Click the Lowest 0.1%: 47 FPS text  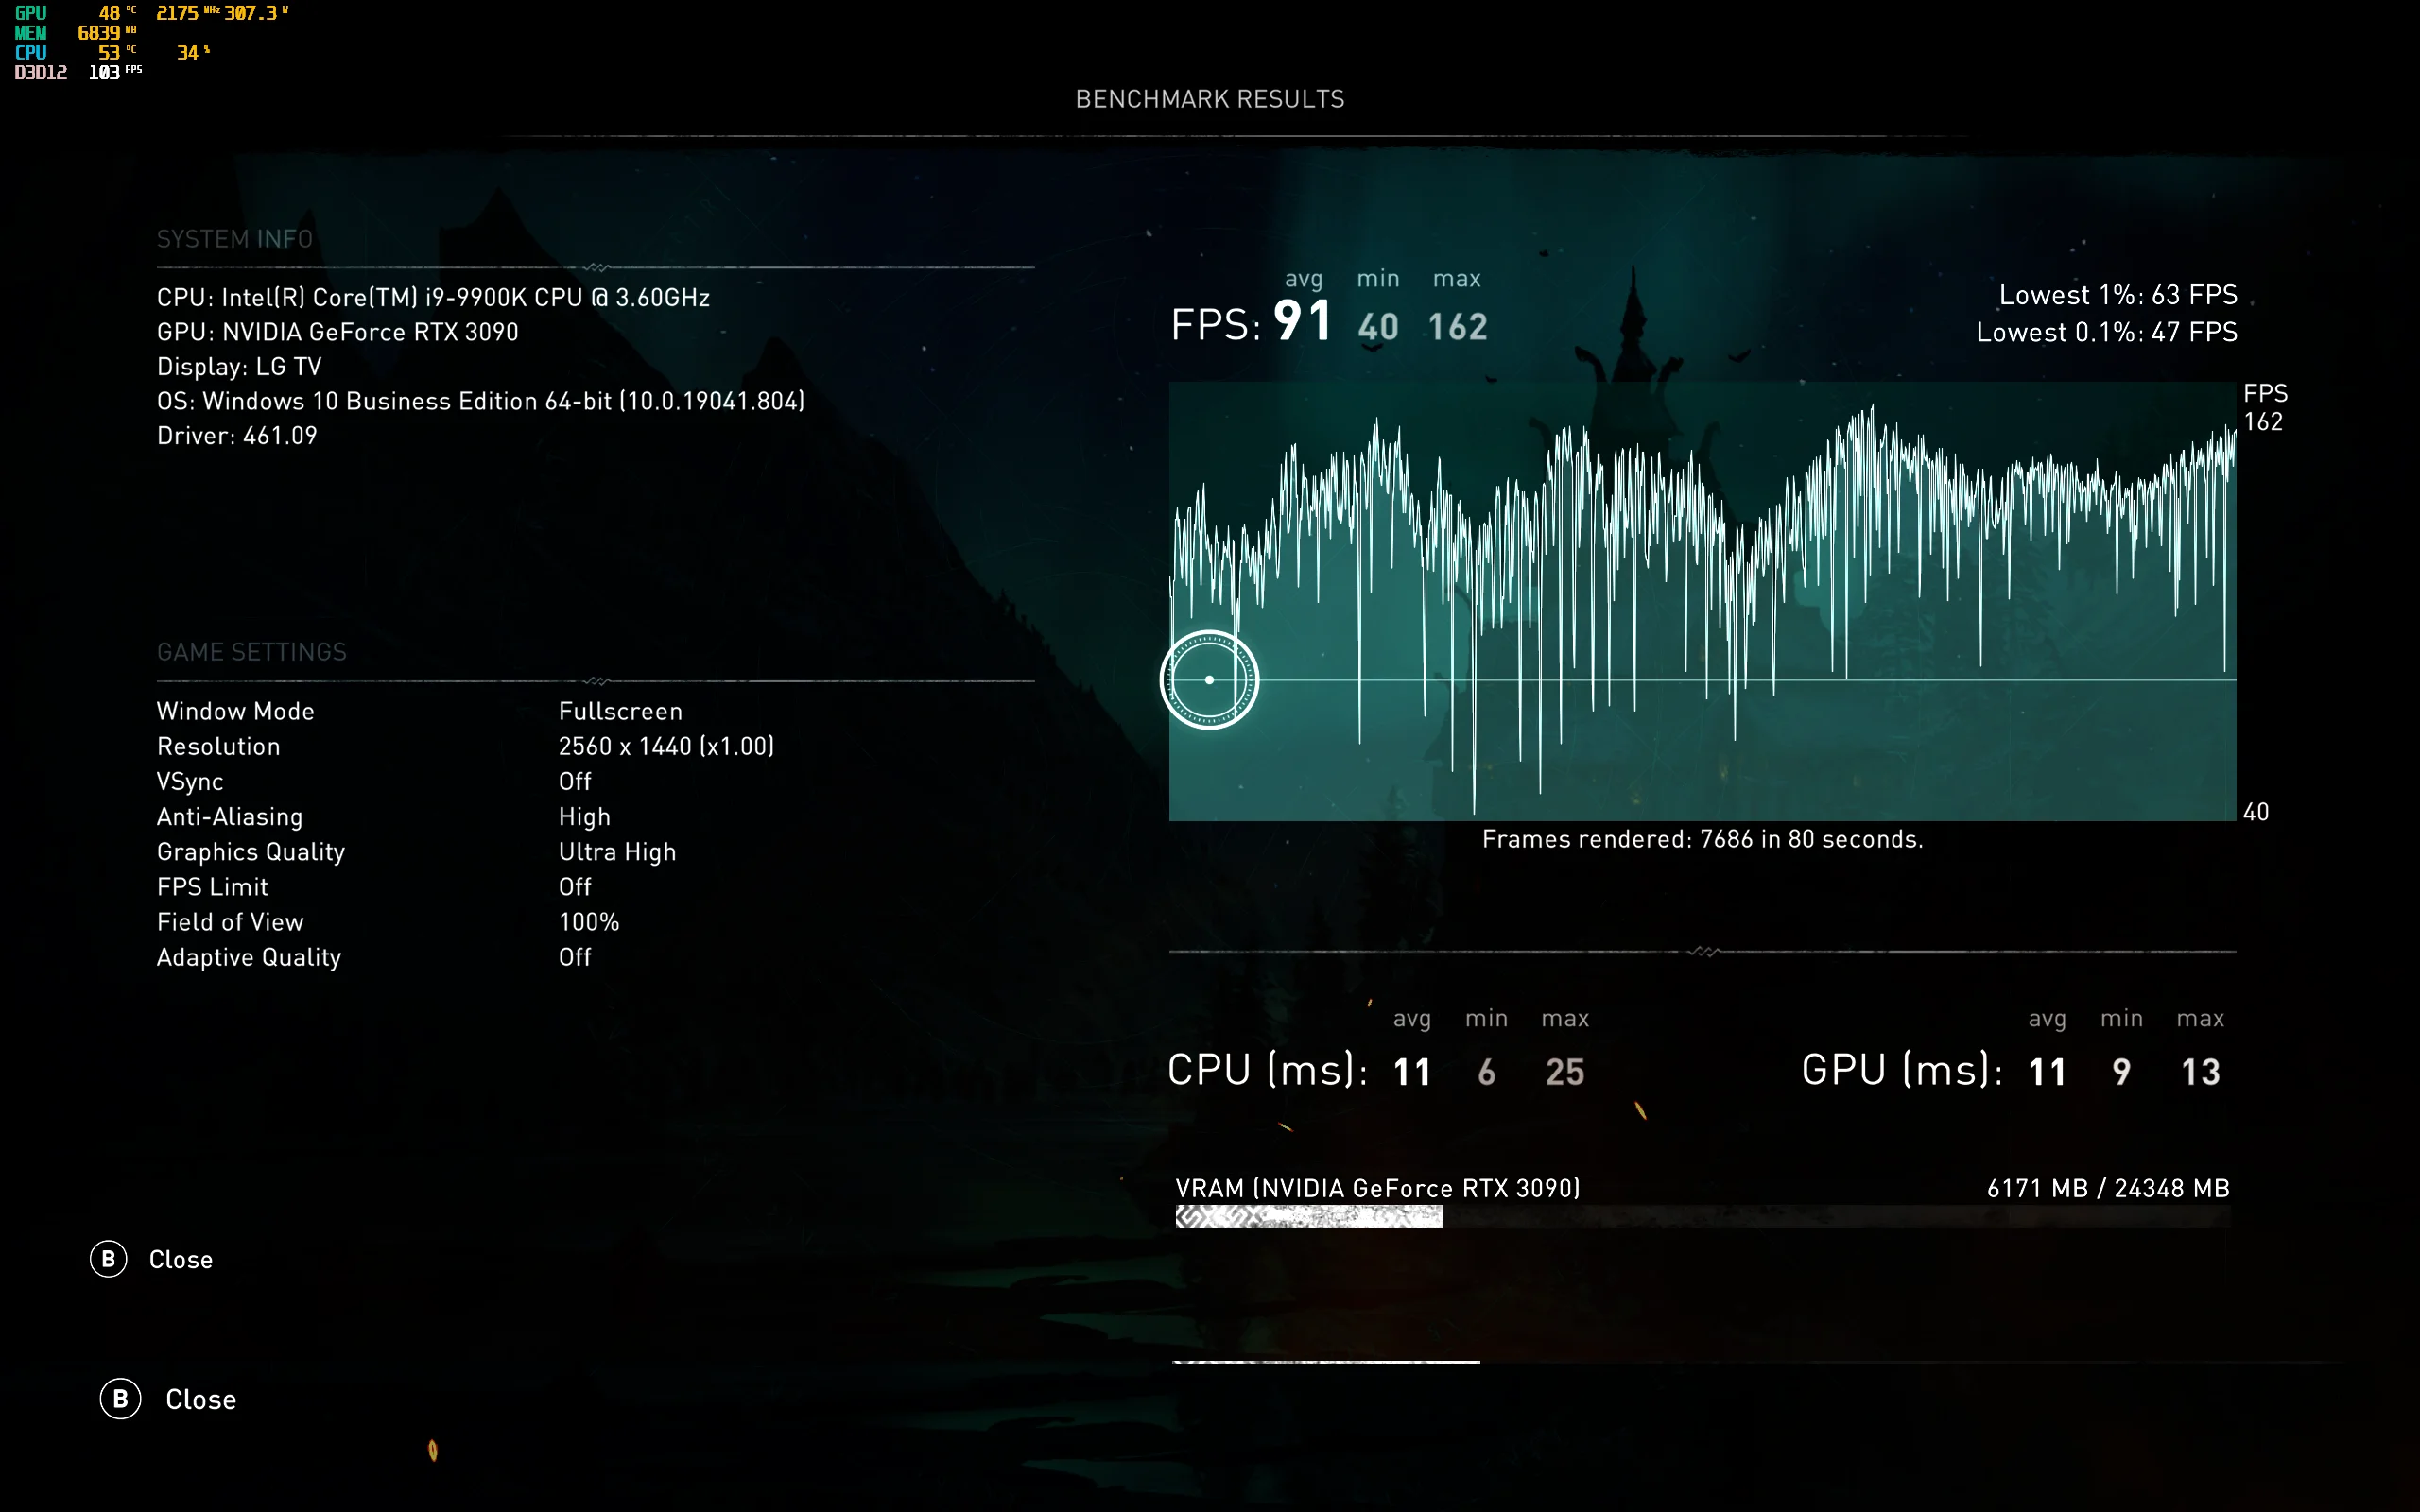2107,332
